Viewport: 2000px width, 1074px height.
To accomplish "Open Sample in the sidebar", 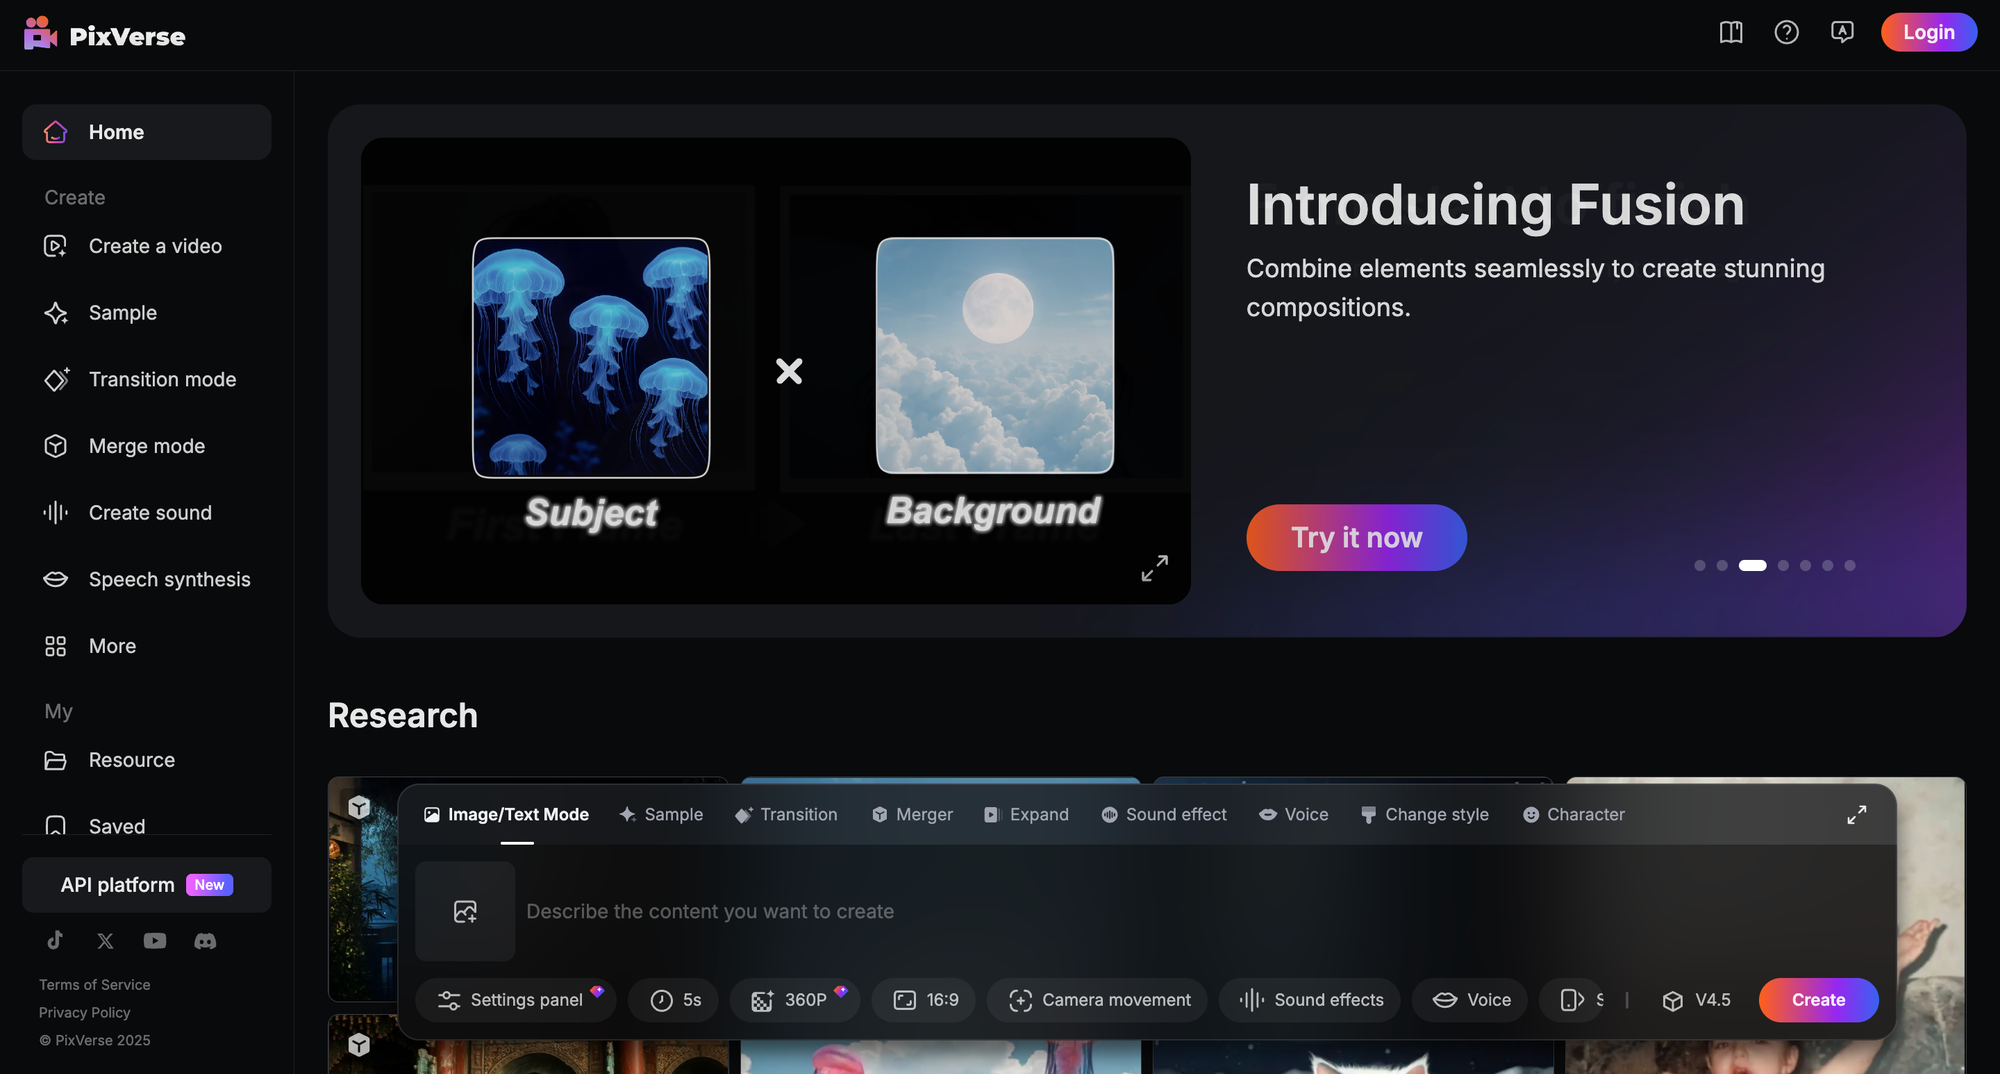I will (x=146, y=313).
